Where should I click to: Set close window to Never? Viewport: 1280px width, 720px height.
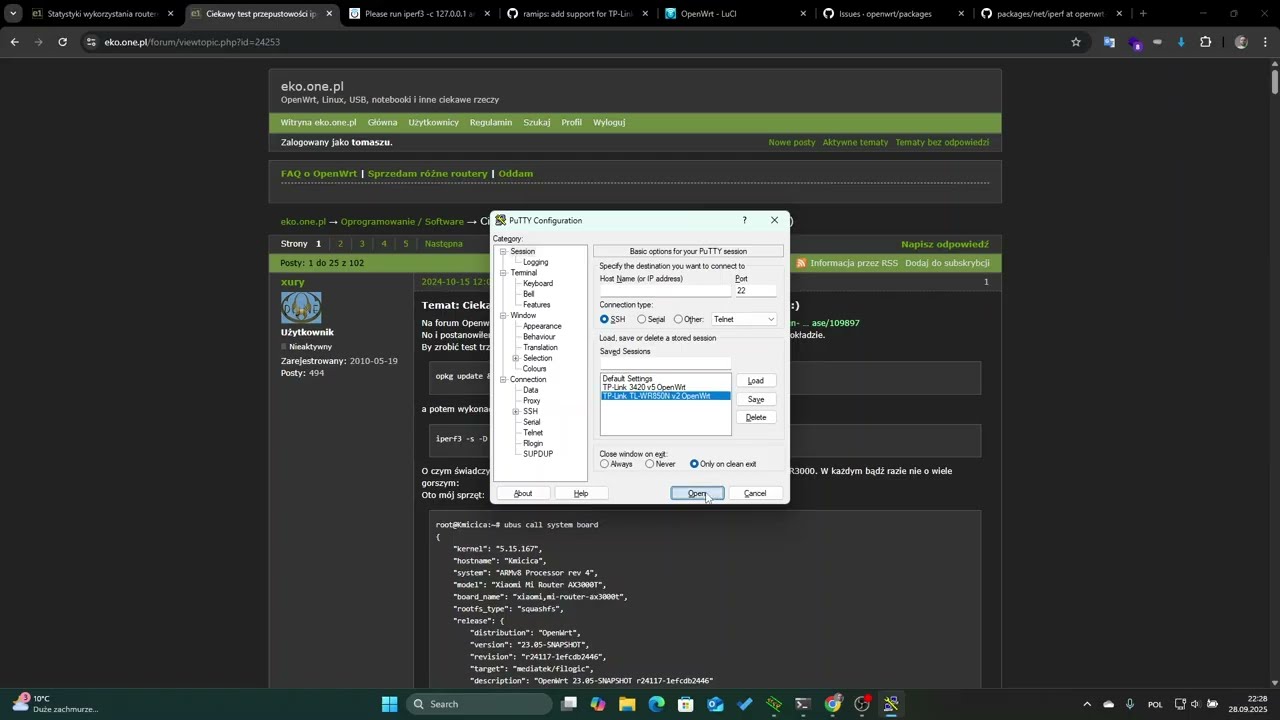tap(650, 464)
